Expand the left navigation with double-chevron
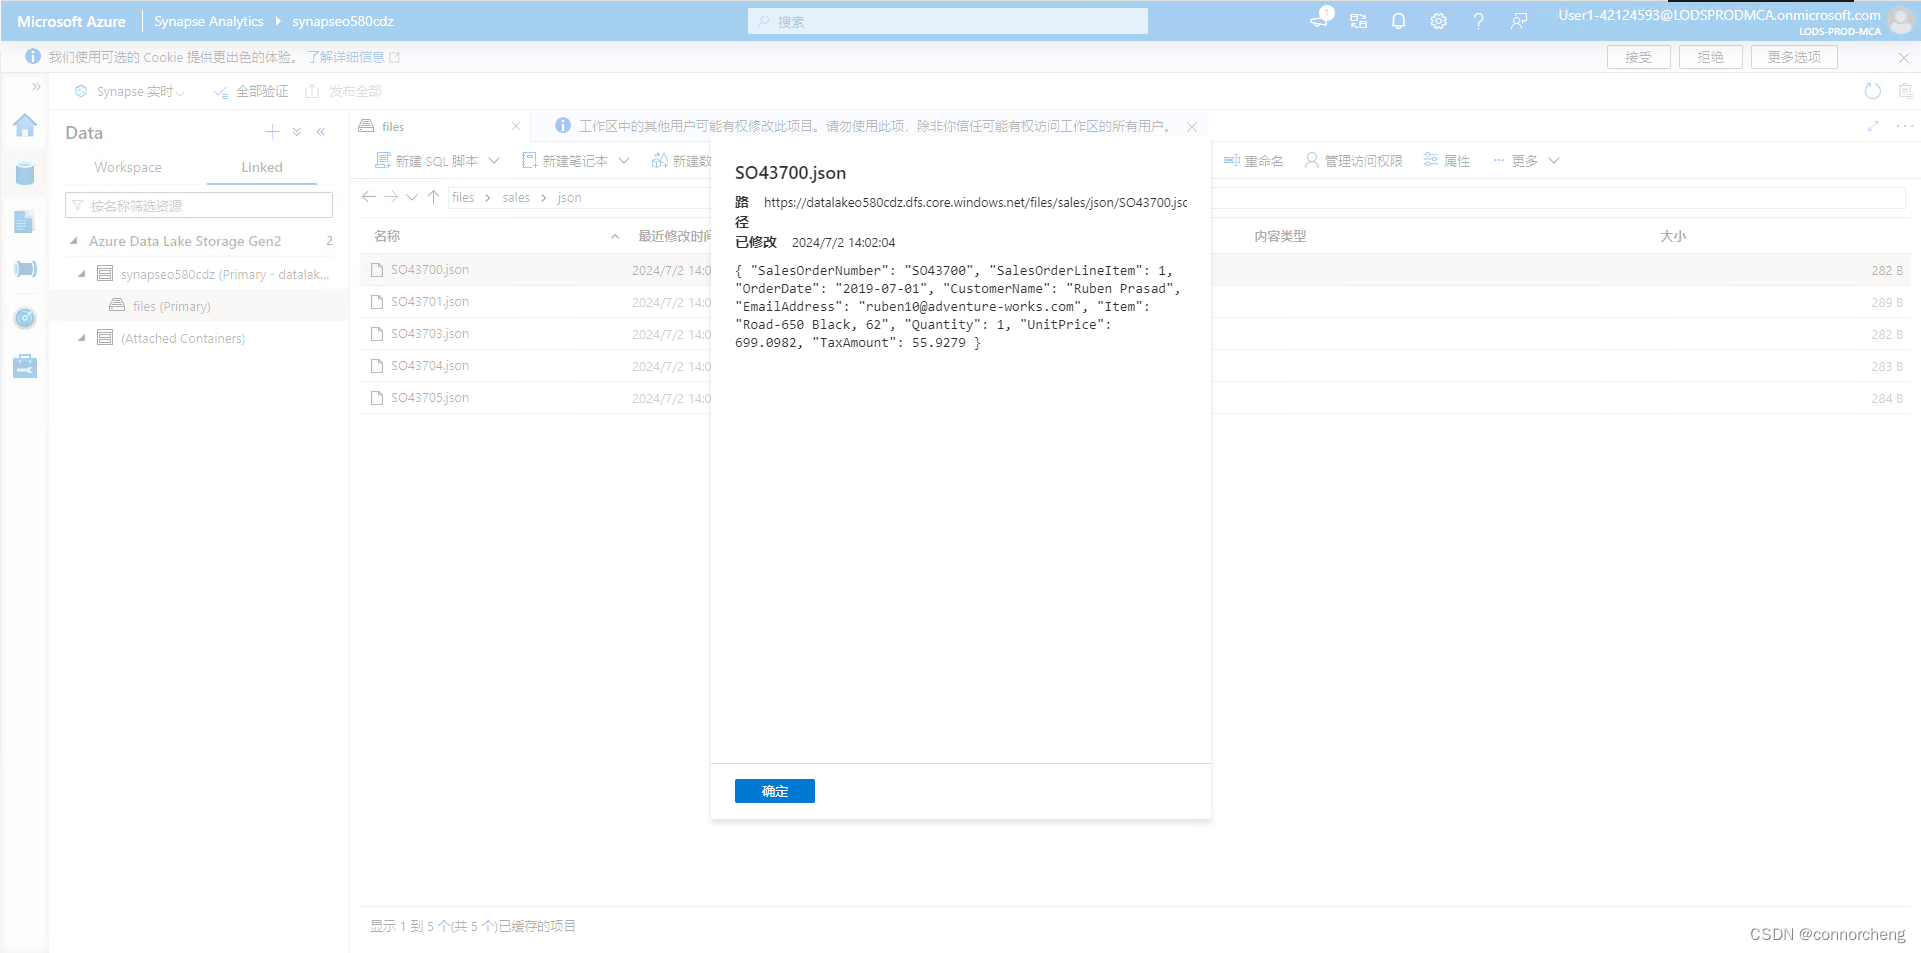The width and height of the screenshot is (1921, 953). point(36,87)
